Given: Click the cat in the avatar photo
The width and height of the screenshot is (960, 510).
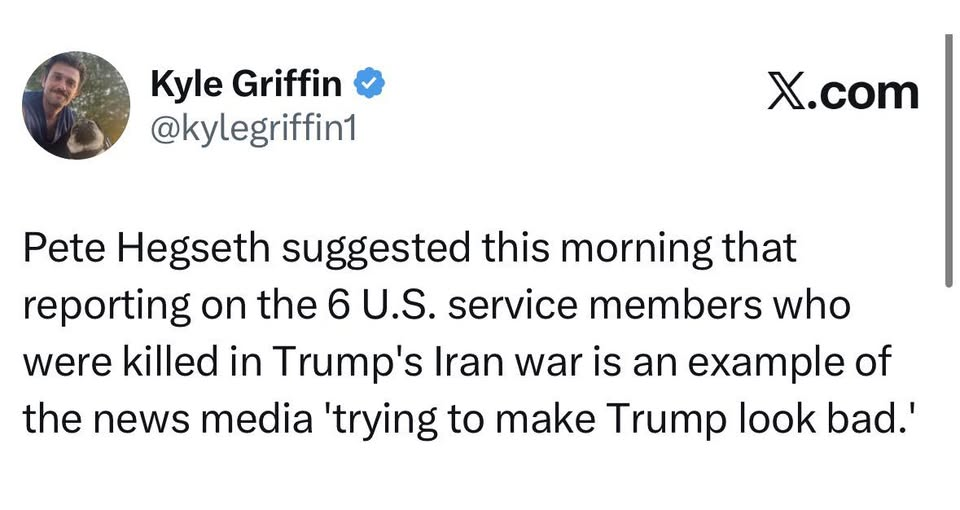Looking at the screenshot, I should point(85,137).
